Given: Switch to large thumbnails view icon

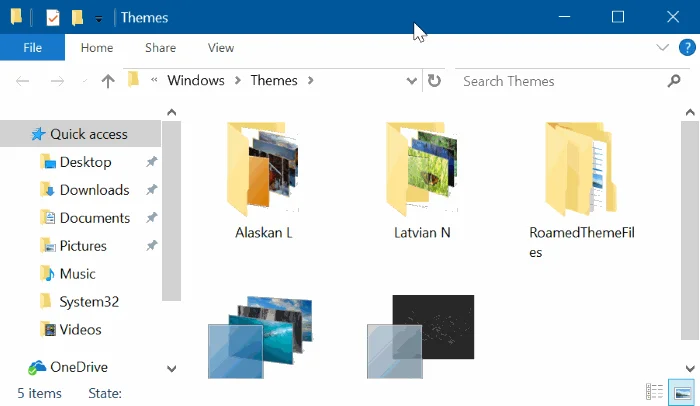Looking at the screenshot, I should (682, 392).
